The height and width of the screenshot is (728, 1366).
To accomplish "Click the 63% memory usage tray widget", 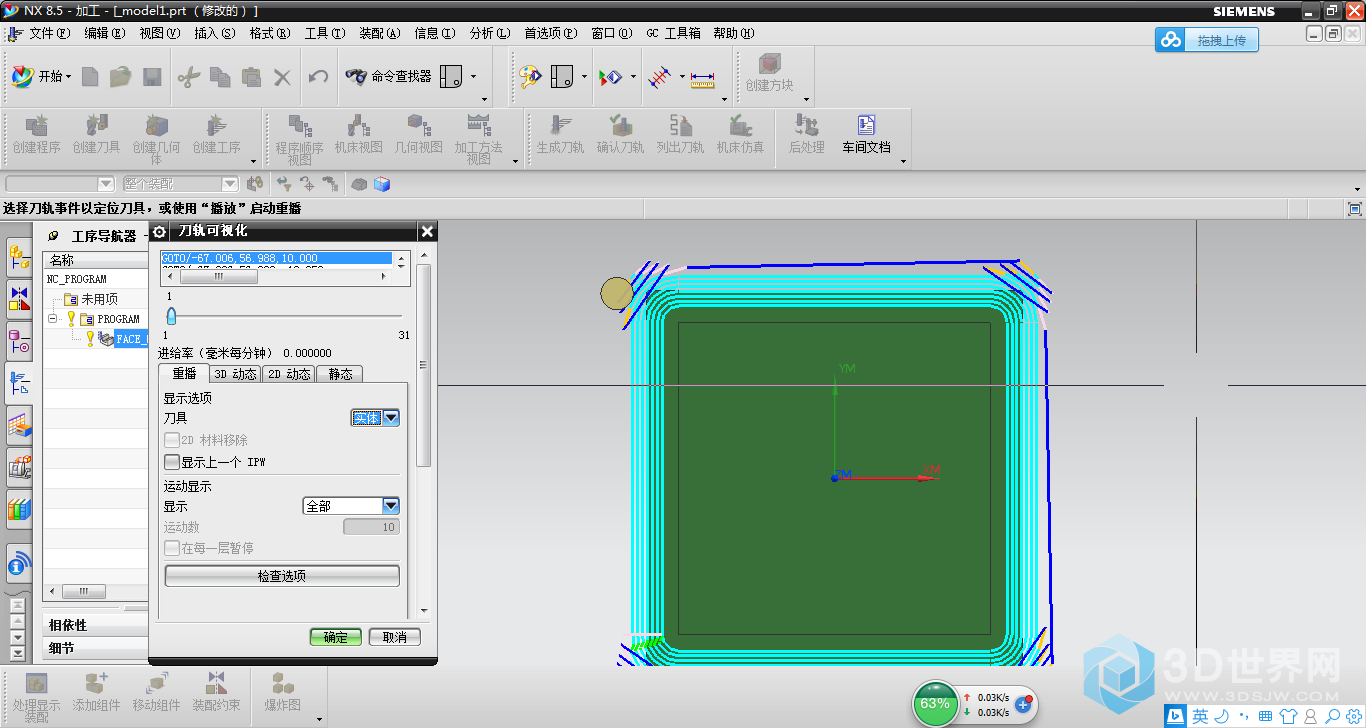I will coord(935,703).
